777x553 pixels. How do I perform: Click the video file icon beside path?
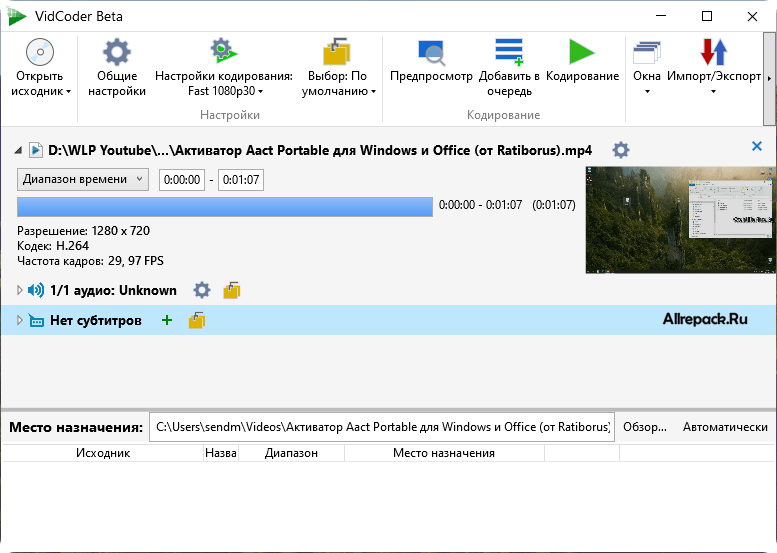click(36, 150)
